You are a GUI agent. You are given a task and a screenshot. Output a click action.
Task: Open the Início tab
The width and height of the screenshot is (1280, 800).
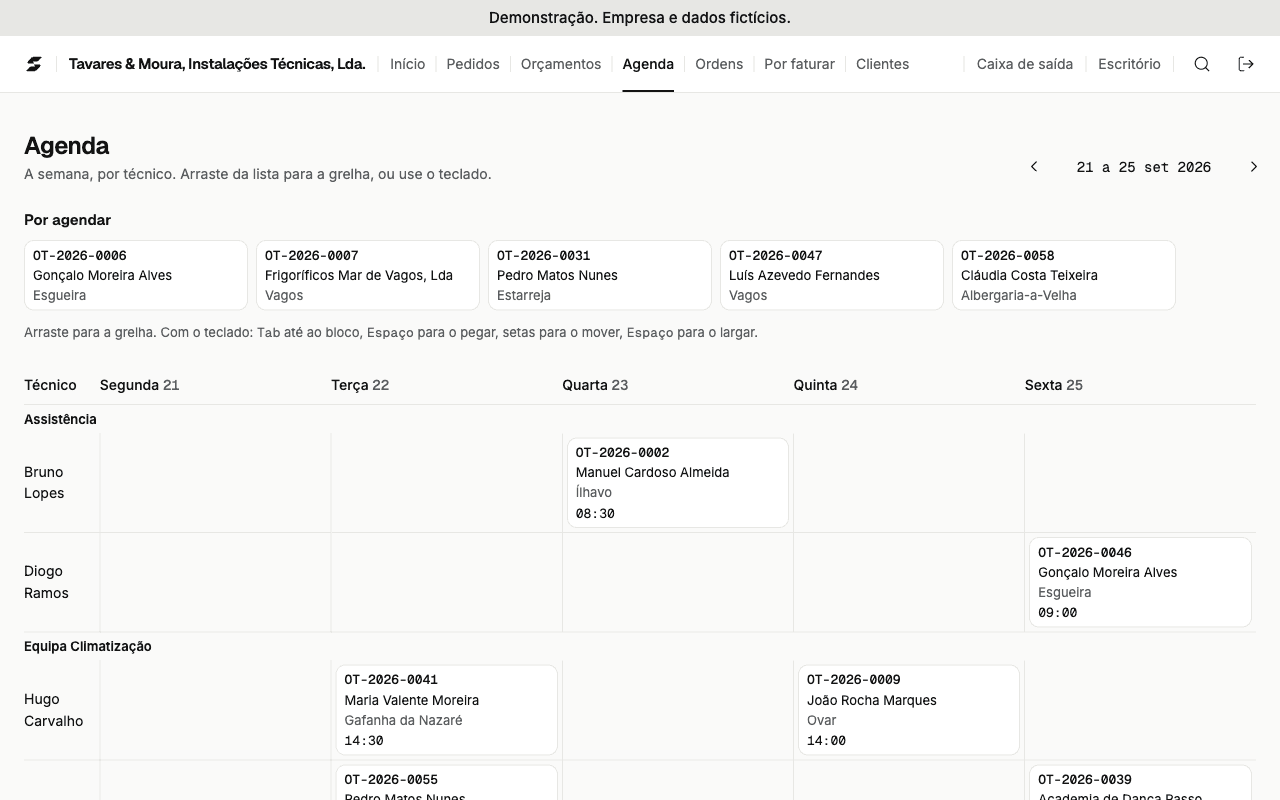(x=407, y=64)
